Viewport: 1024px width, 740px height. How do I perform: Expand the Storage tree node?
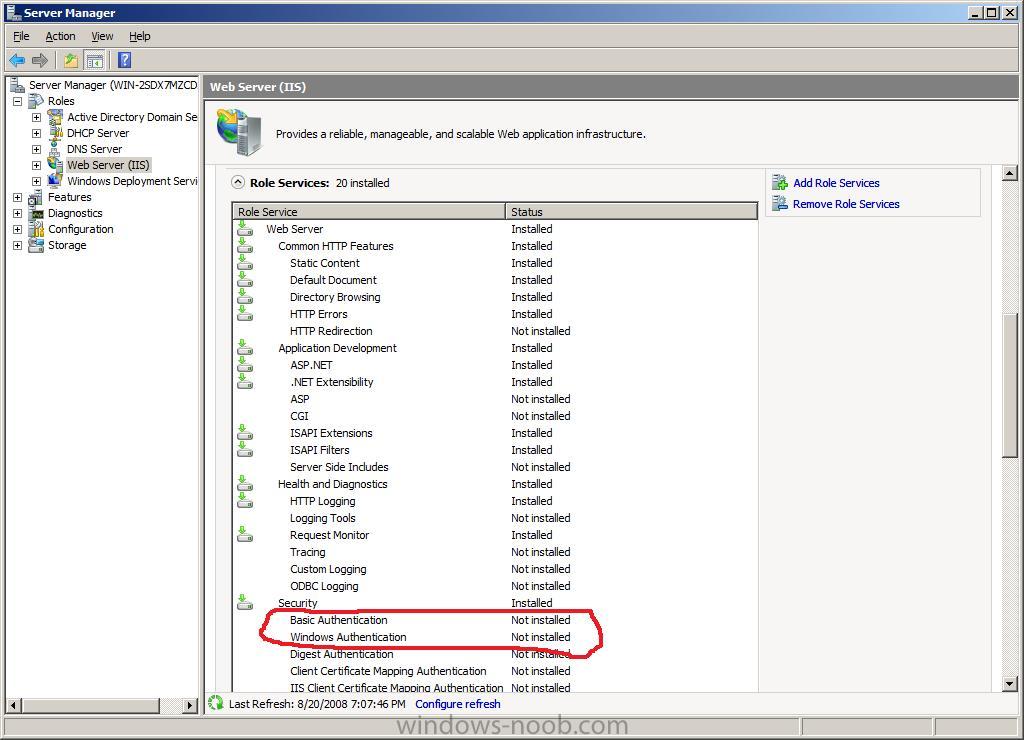pos(18,246)
